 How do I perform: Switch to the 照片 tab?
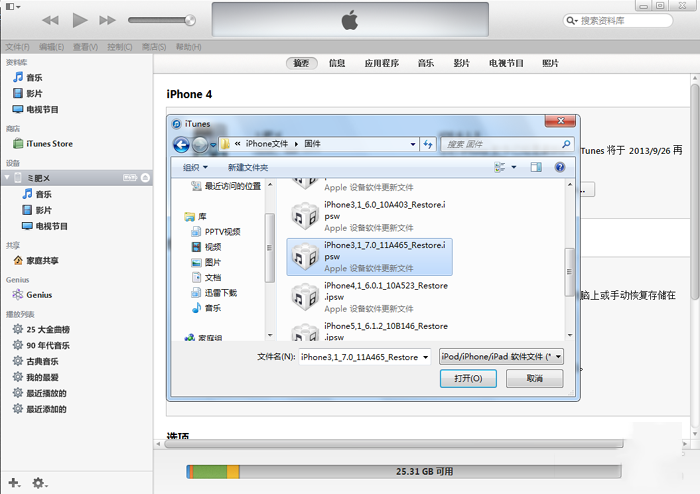[x=550, y=63]
